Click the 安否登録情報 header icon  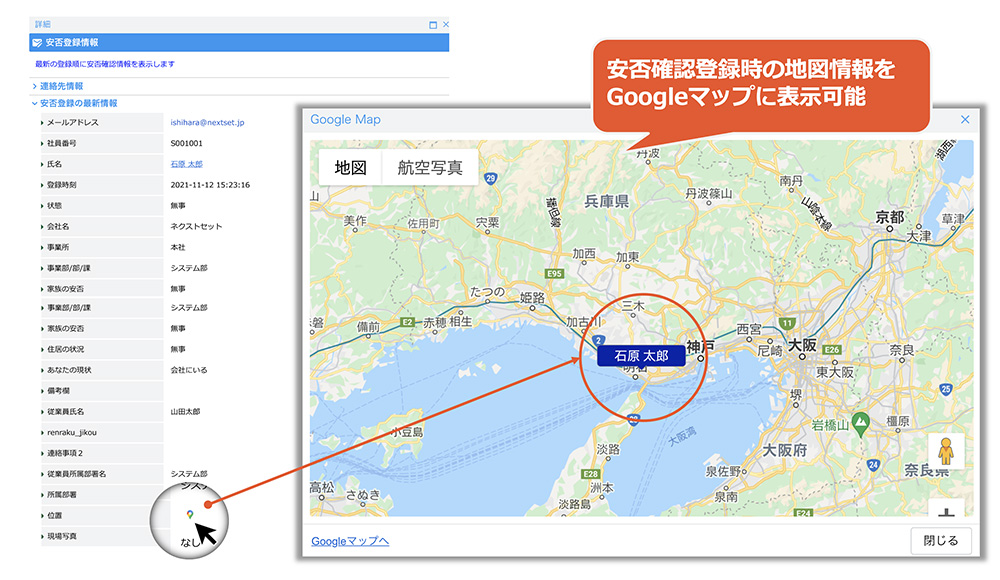[x=37, y=43]
